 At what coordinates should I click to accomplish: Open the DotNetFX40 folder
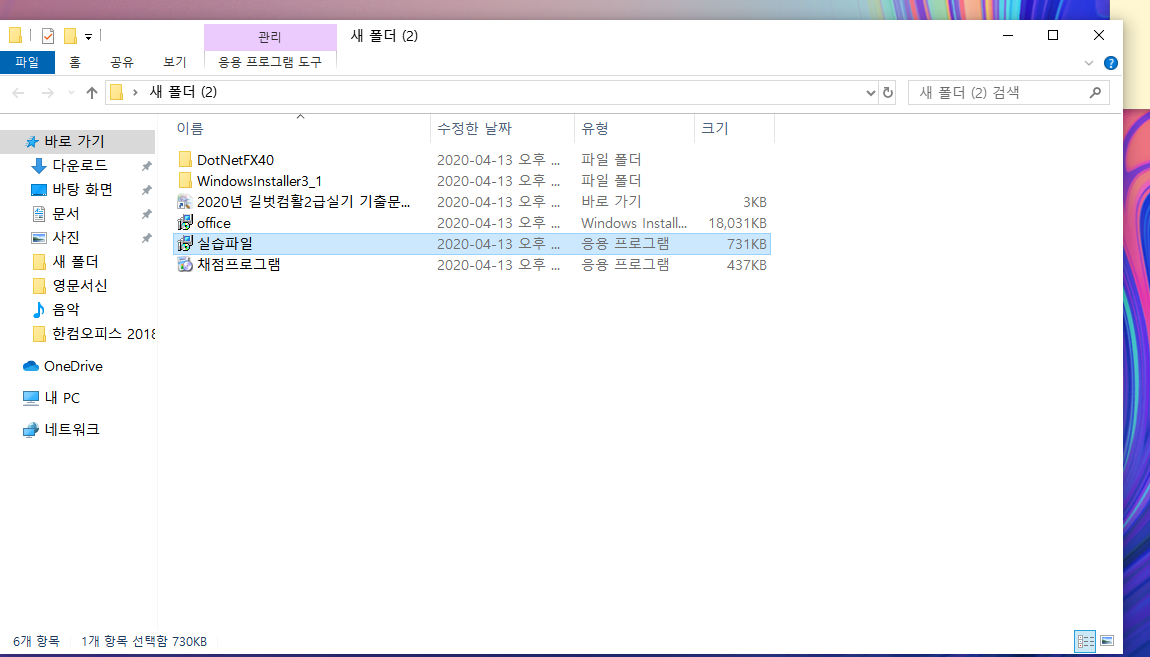[x=235, y=160]
